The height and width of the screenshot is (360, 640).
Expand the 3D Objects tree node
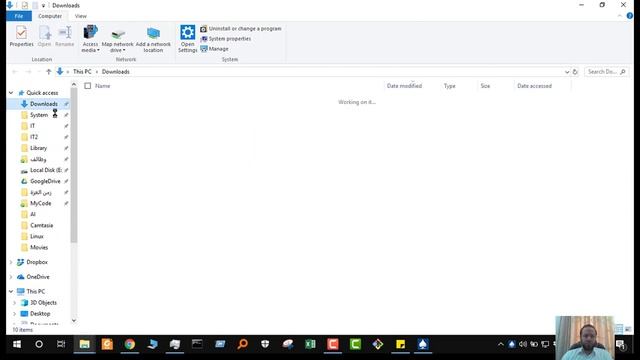[15, 303]
